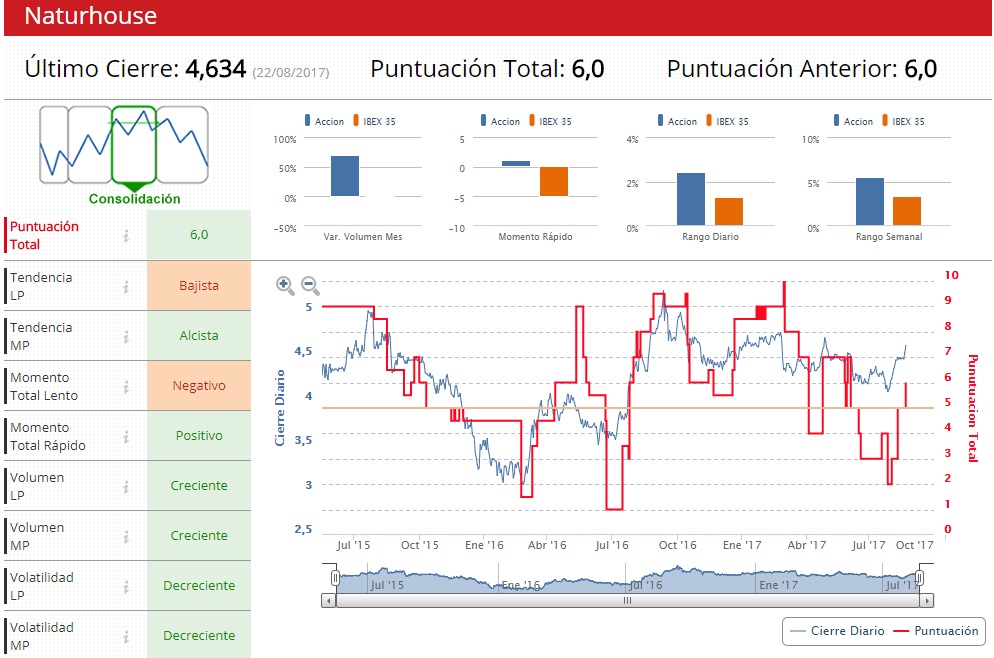994x658 pixels.
Task: Open info icon for Volatilidad LP row
Action: tap(126, 587)
